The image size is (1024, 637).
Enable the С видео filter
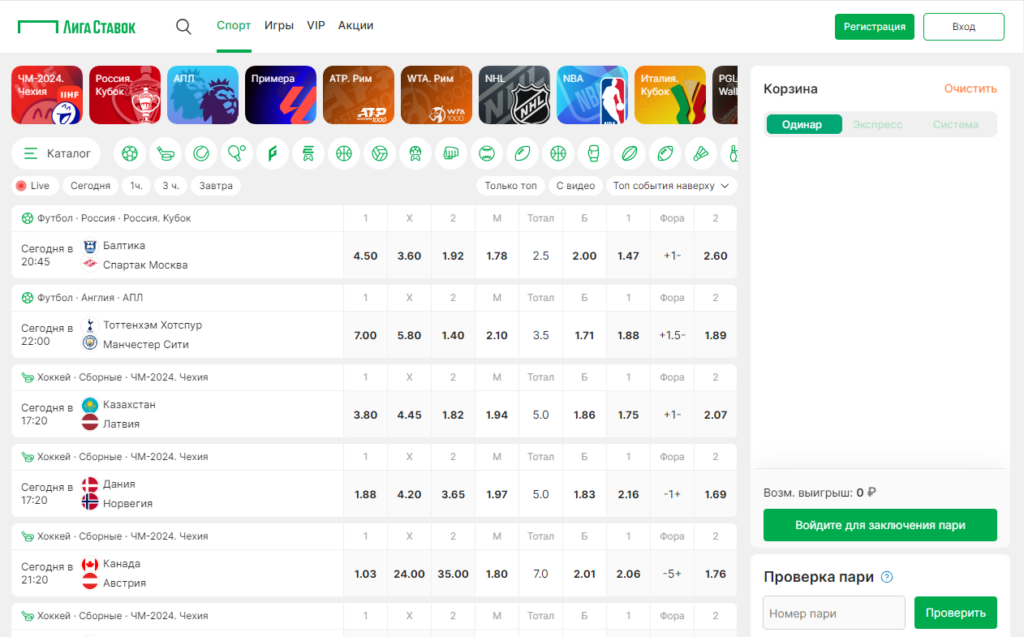[575, 186]
